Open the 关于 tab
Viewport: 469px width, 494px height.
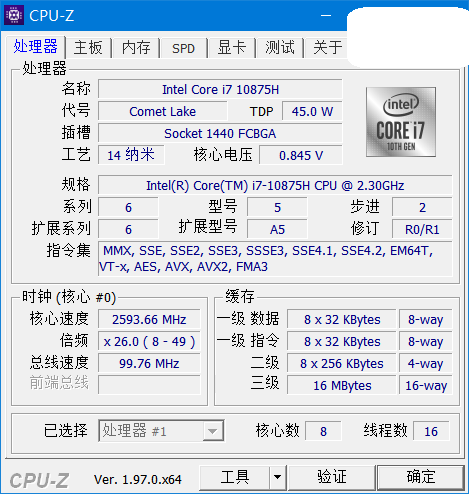pos(327,47)
